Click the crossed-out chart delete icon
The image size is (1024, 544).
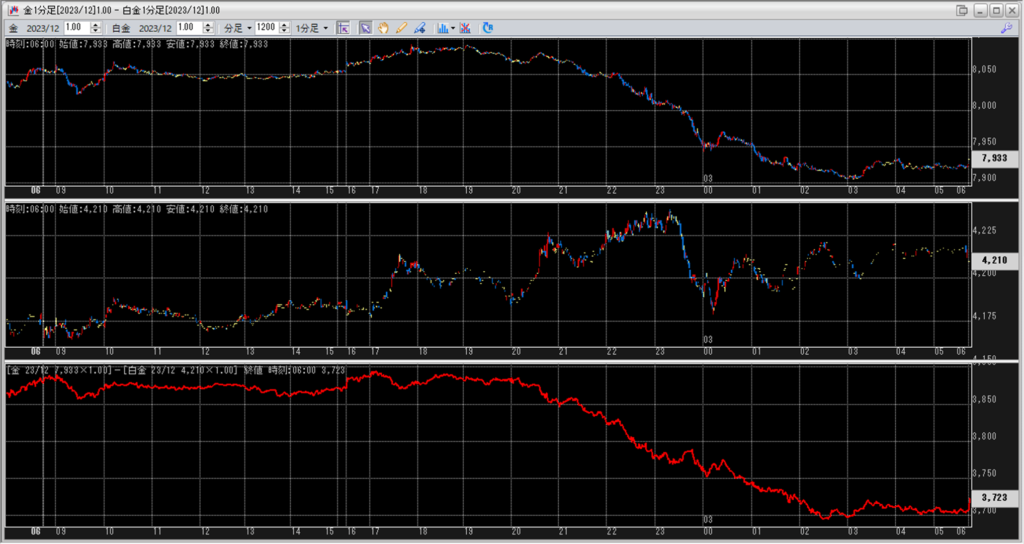click(x=466, y=28)
